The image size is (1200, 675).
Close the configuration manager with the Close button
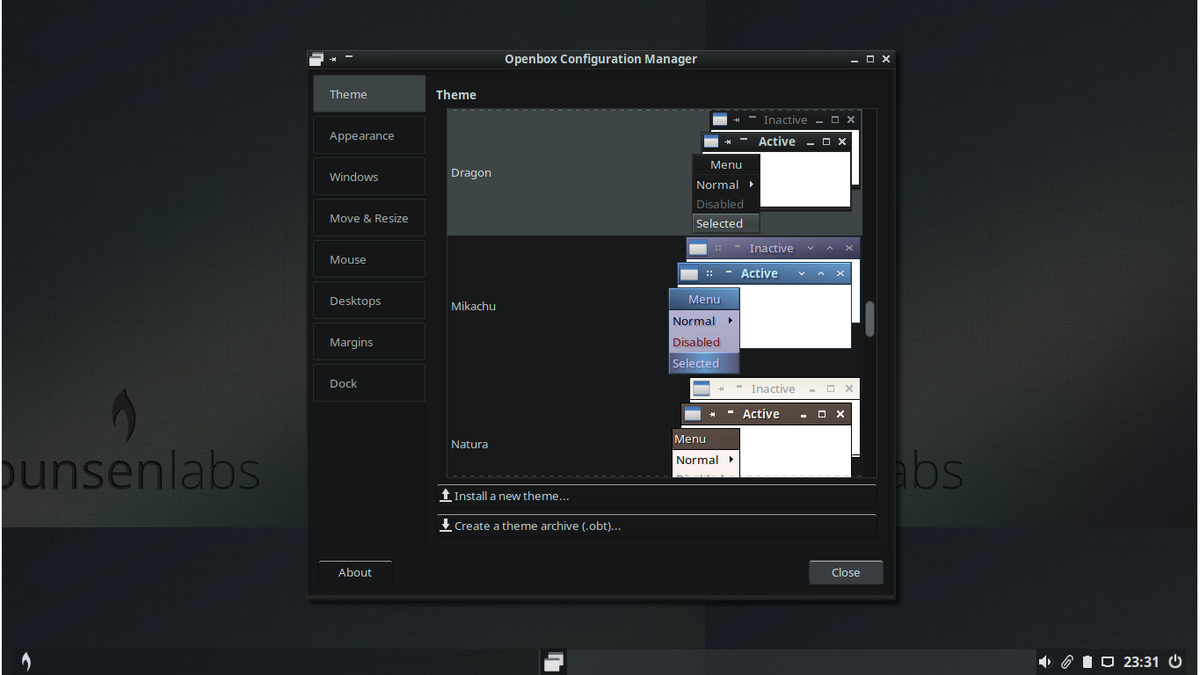pos(845,572)
